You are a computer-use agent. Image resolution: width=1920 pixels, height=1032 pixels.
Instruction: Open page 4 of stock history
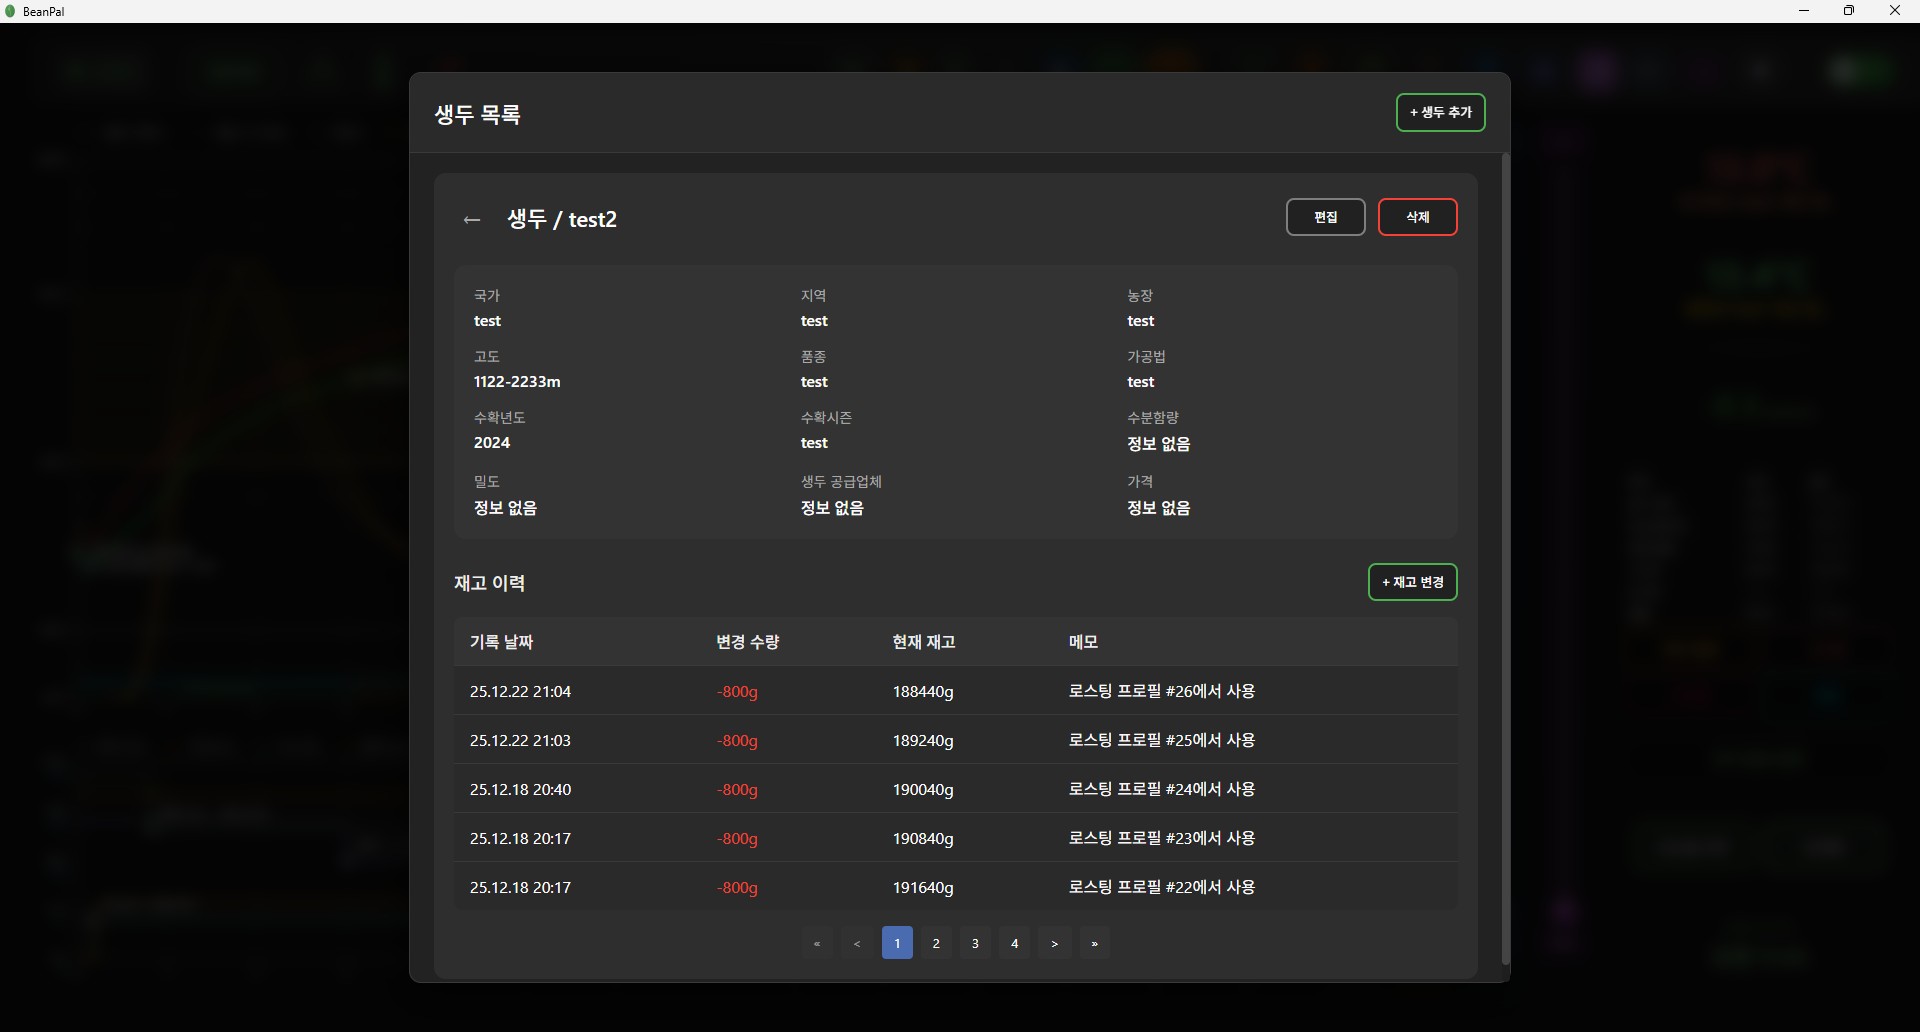1015,943
